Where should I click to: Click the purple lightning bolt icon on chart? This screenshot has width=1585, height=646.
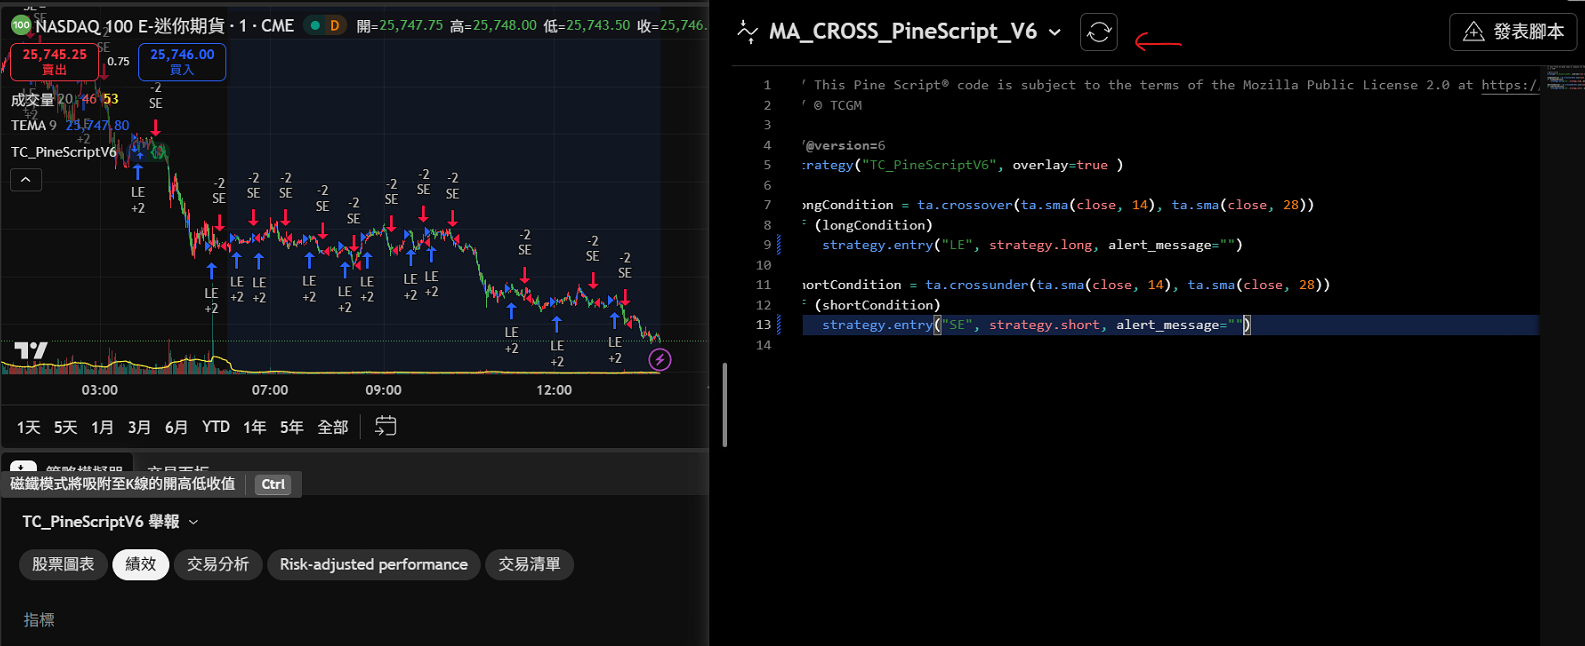tap(659, 360)
